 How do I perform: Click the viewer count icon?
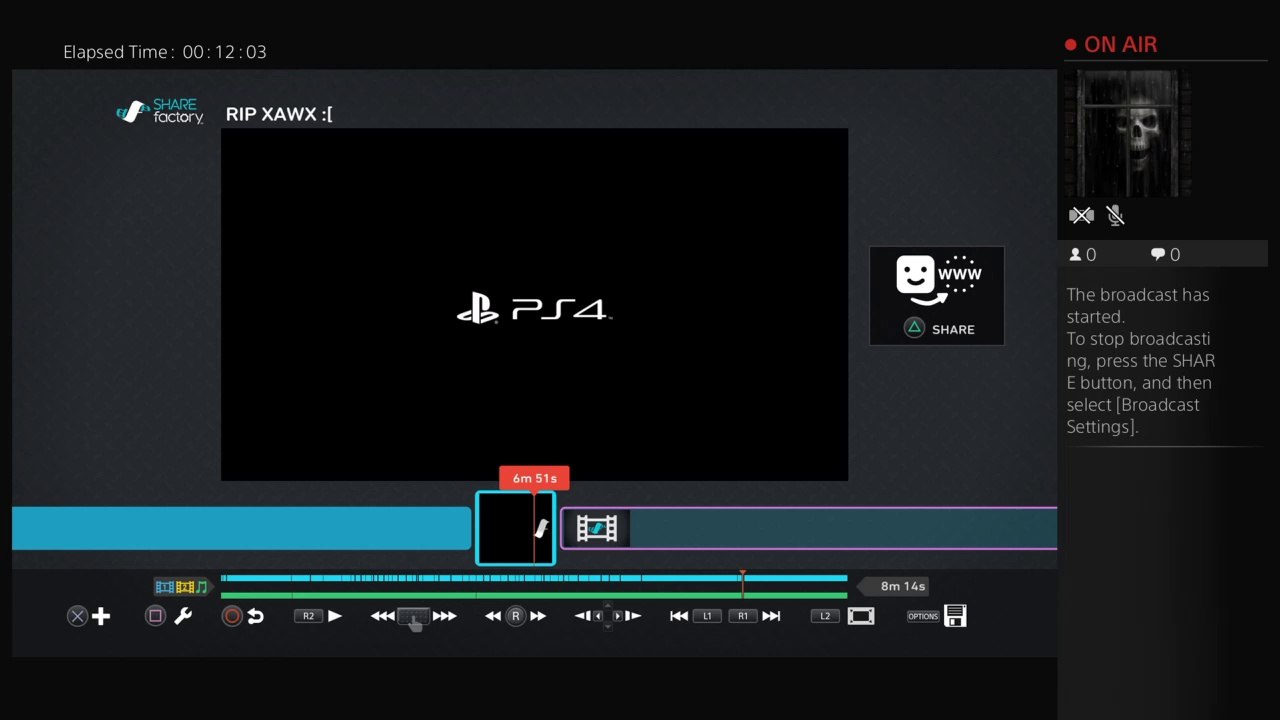pyautogui.click(x=1076, y=255)
